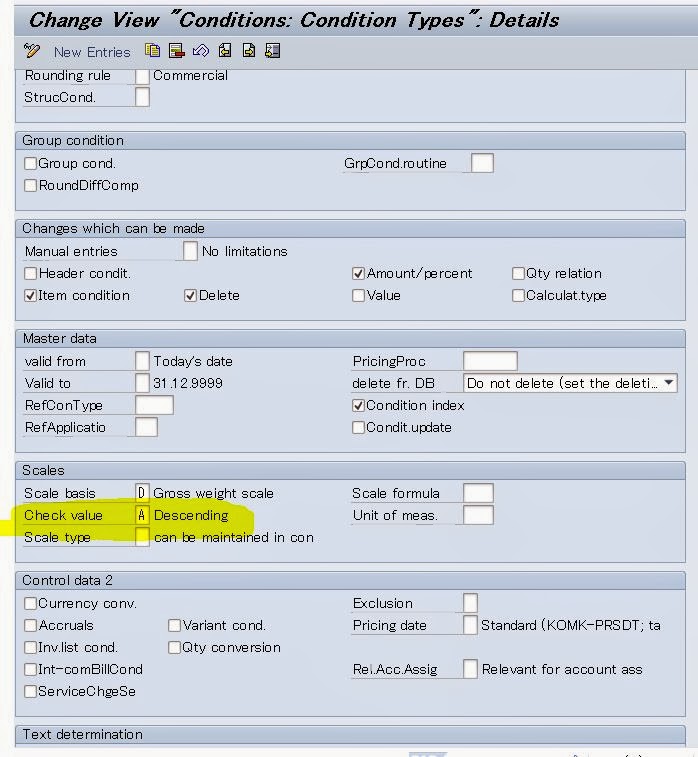
Task: Click the Exclusion input field
Action: [x=470, y=603]
